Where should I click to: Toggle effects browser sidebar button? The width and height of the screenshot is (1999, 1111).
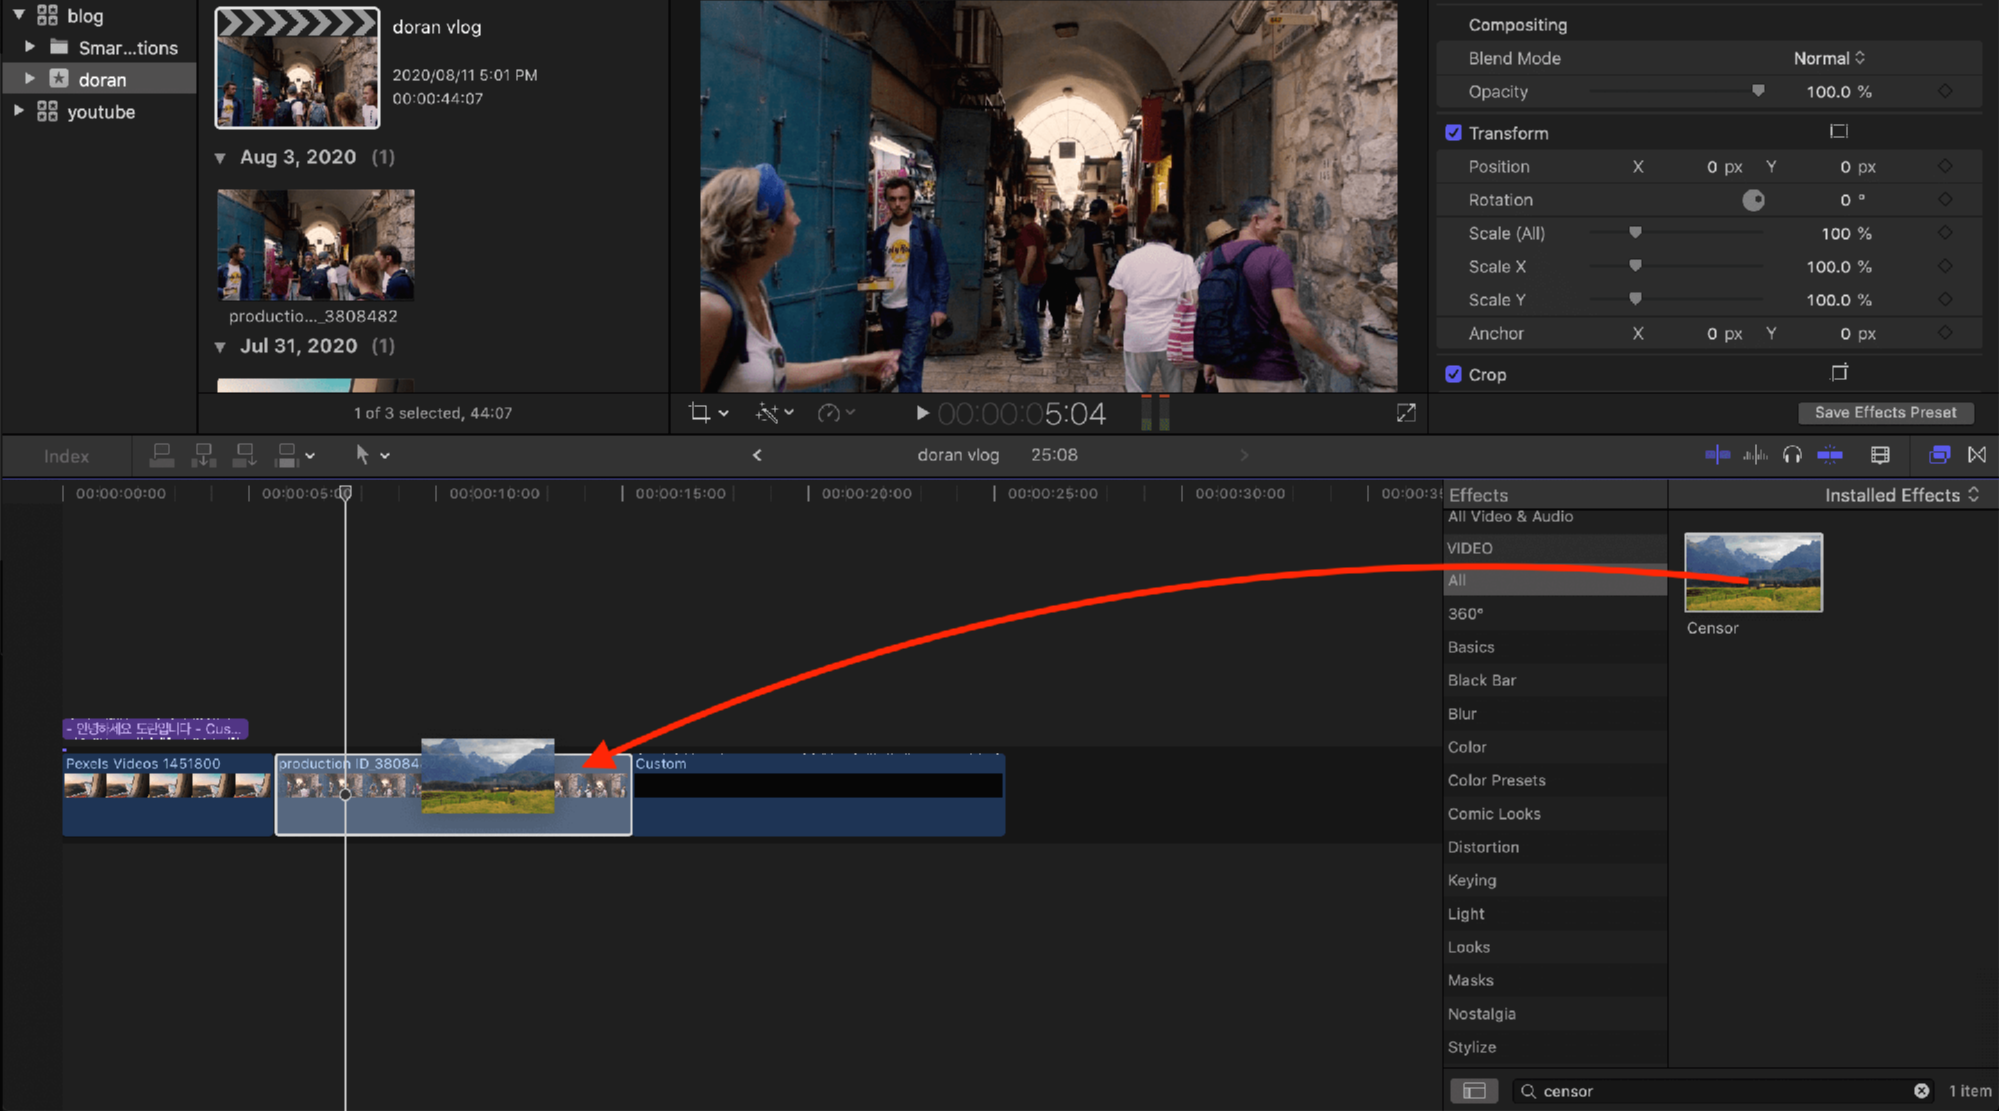point(1474,1091)
